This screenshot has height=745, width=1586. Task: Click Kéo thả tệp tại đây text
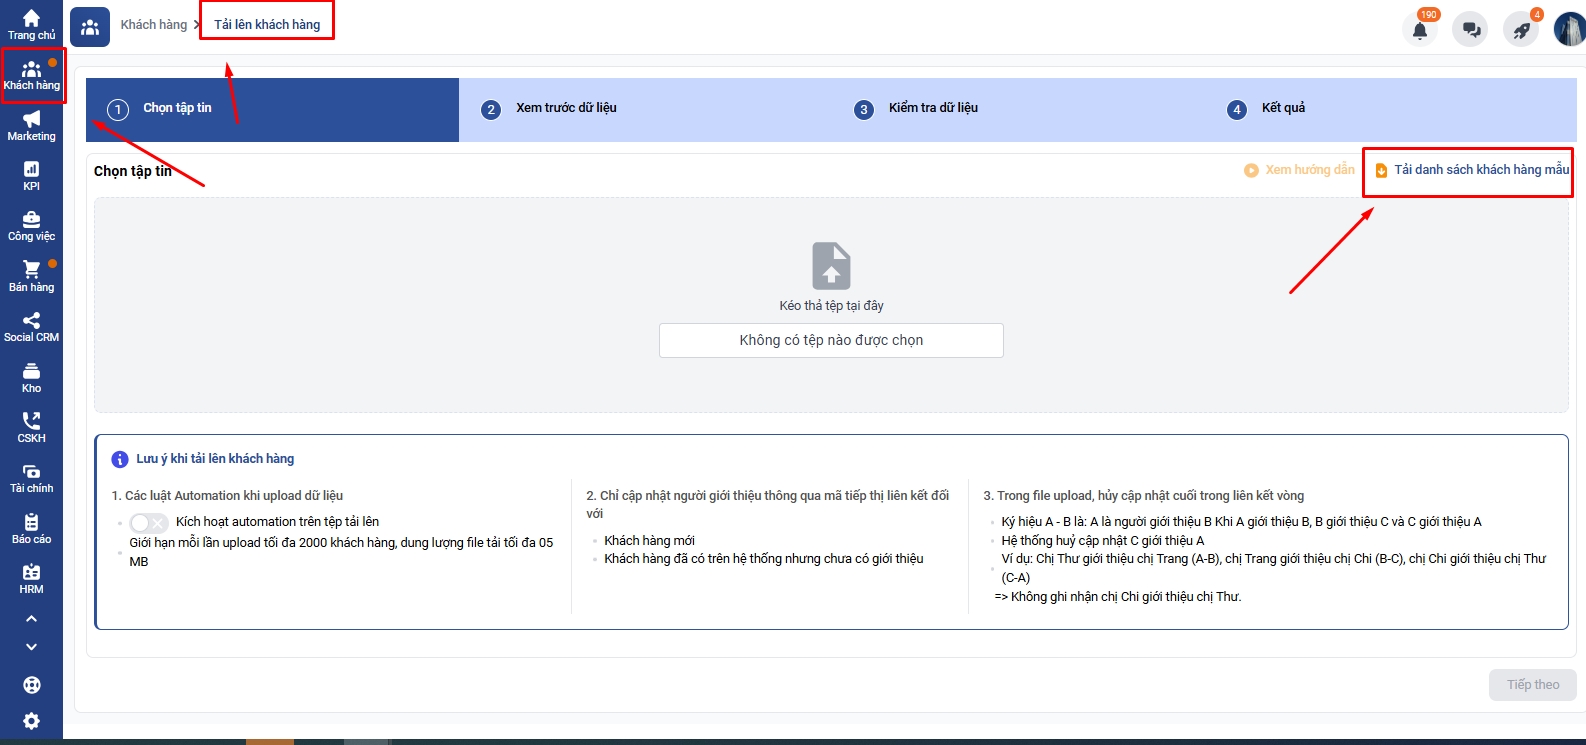pos(831,306)
